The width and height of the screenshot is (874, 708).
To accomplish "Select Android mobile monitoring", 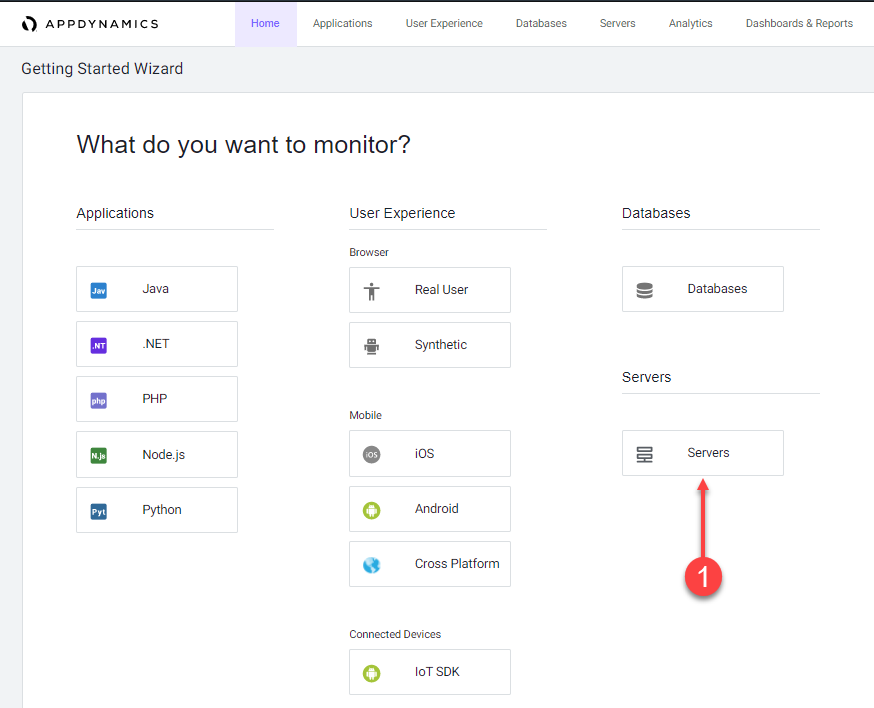I will [430, 509].
